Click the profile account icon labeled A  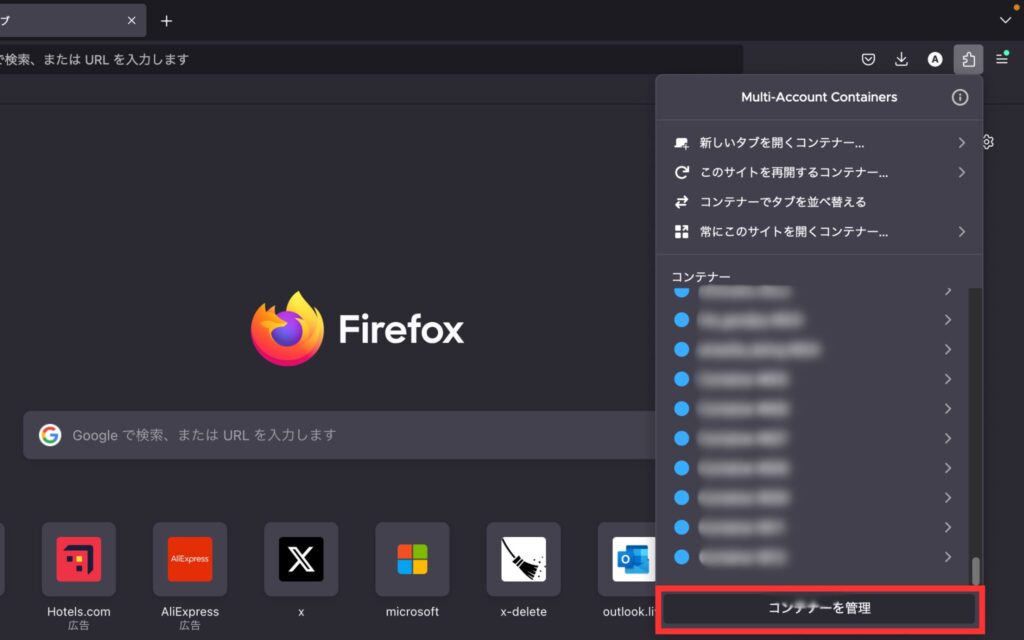(935, 59)
